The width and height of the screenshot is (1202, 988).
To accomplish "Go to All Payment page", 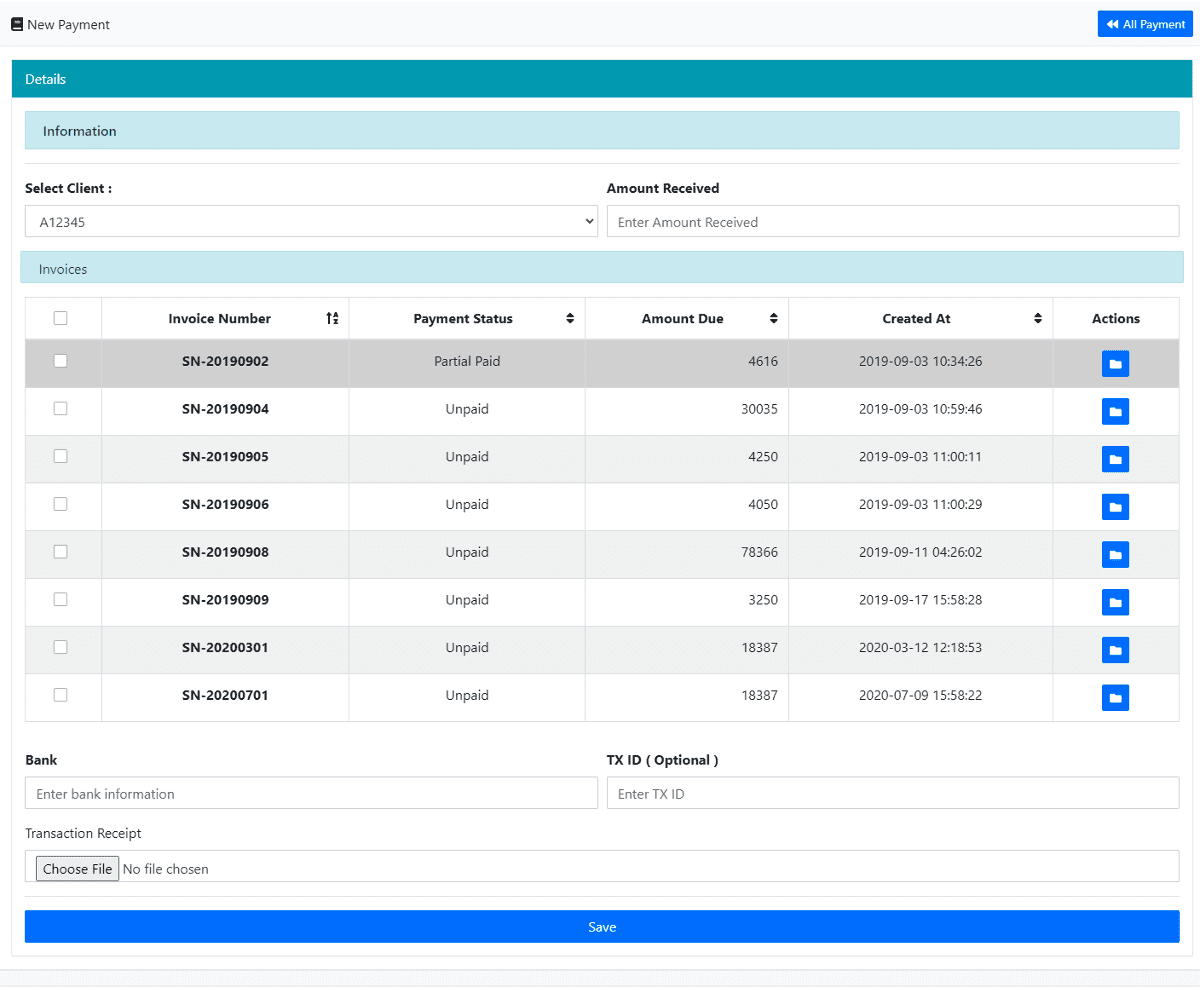I will tap(1145, 24).
